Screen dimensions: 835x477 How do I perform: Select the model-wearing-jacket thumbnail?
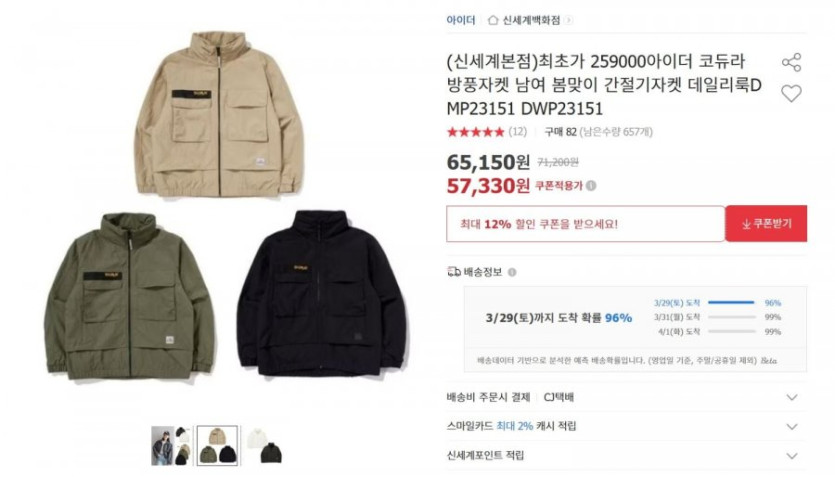(171, 446)
